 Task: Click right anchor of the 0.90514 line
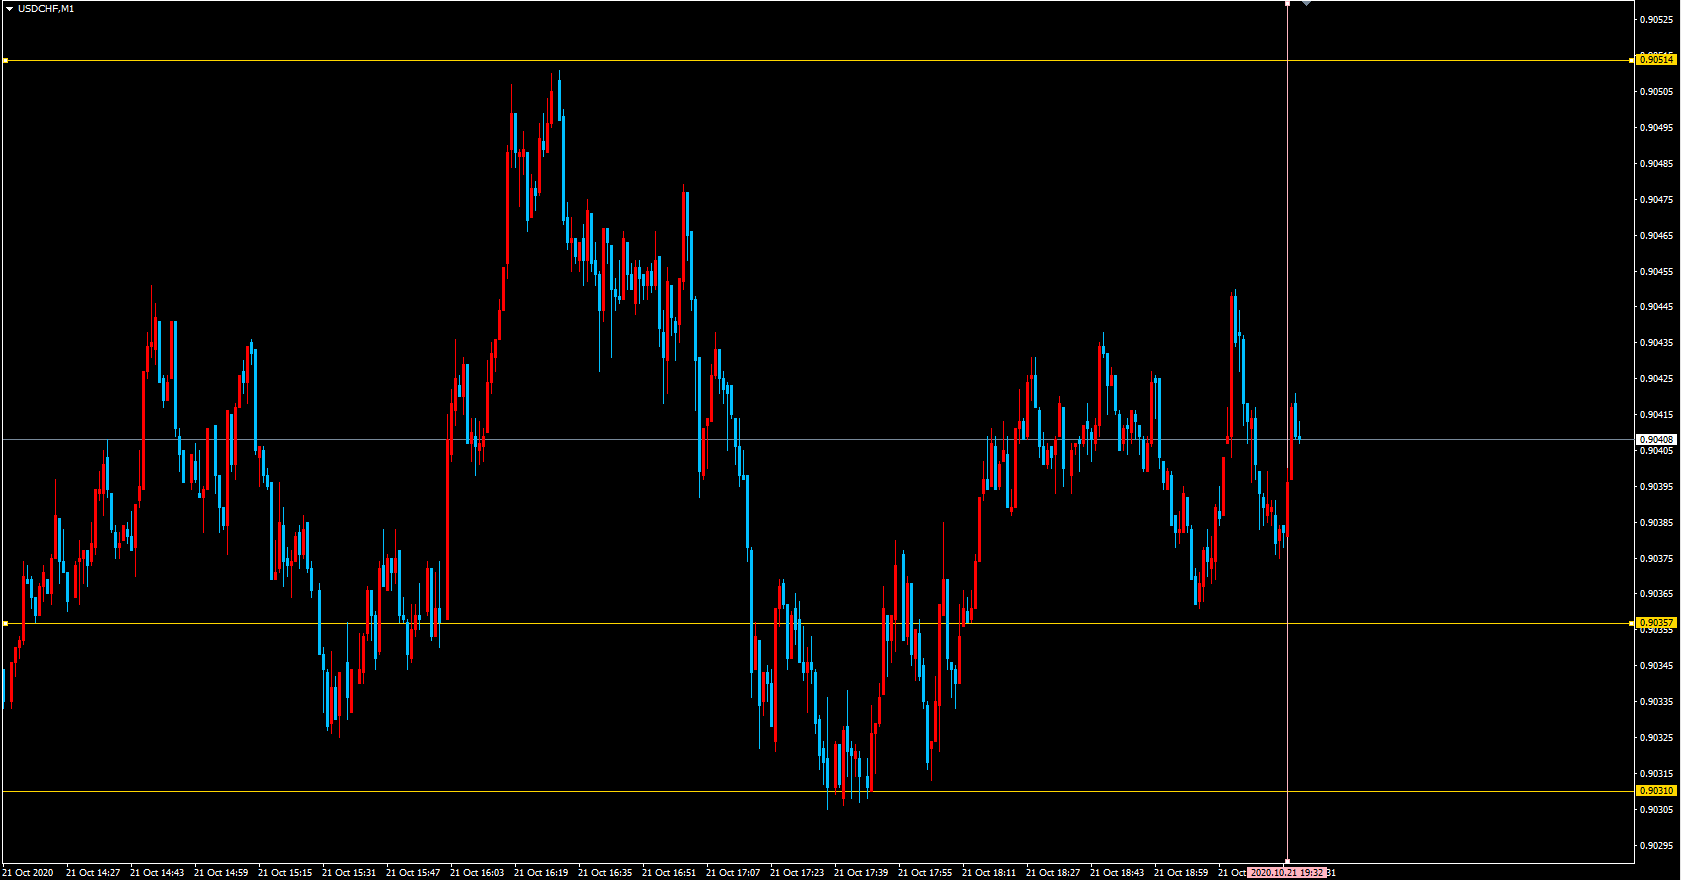(x=1632, y=61)
